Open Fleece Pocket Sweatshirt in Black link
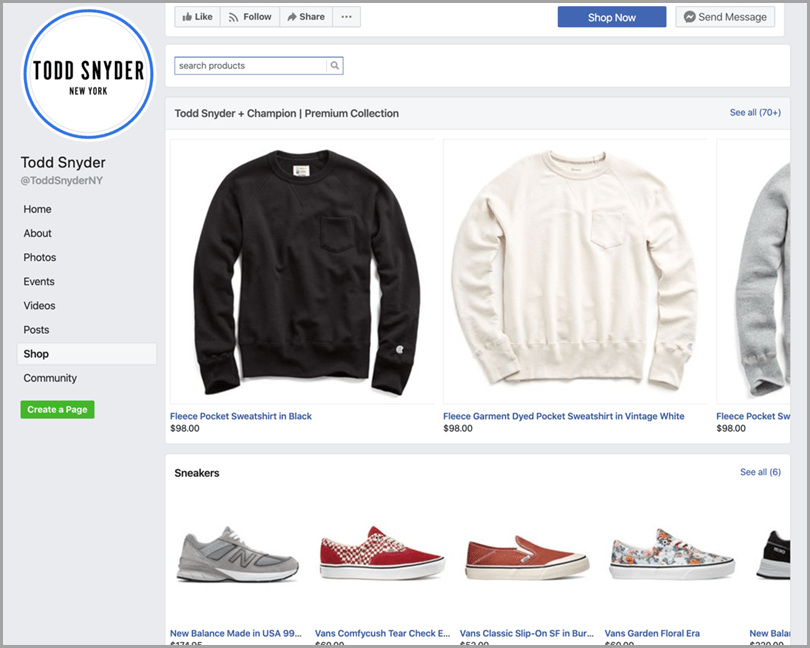The height and width of the screenshot is (648, 810). (x=241, y=416)
